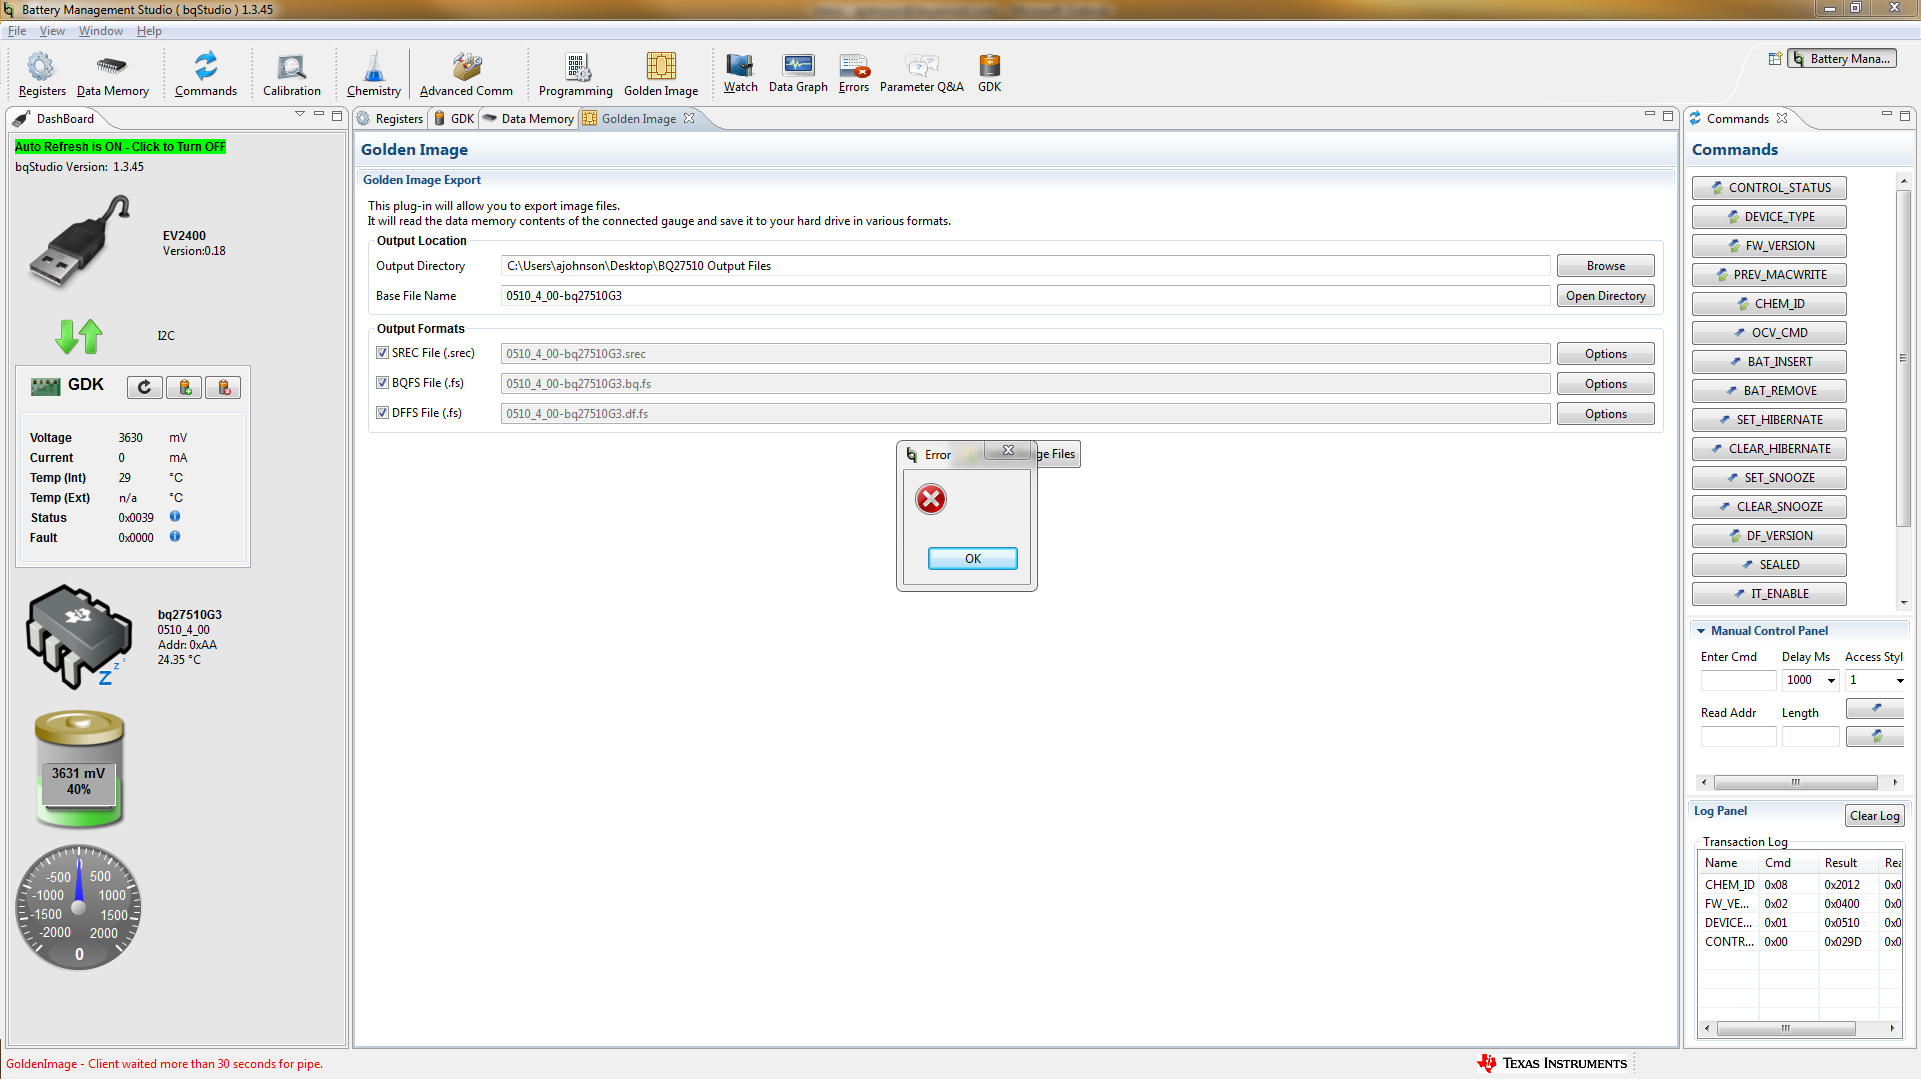Image resolution: width=1921 pixels, height=1080 pixels.
Task: Open the Chemistry plug-in
Action: click(374, 75)
